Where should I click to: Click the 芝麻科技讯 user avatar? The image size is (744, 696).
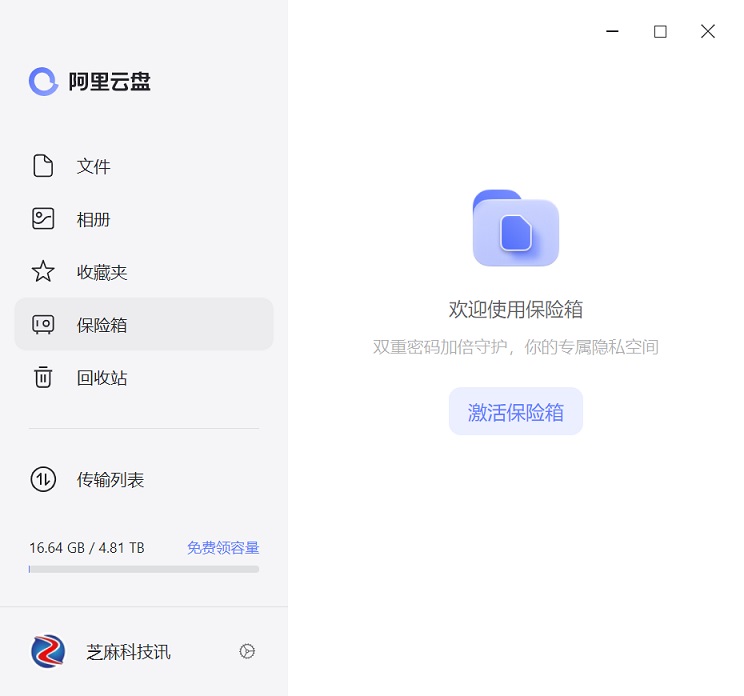pos(48,651)
